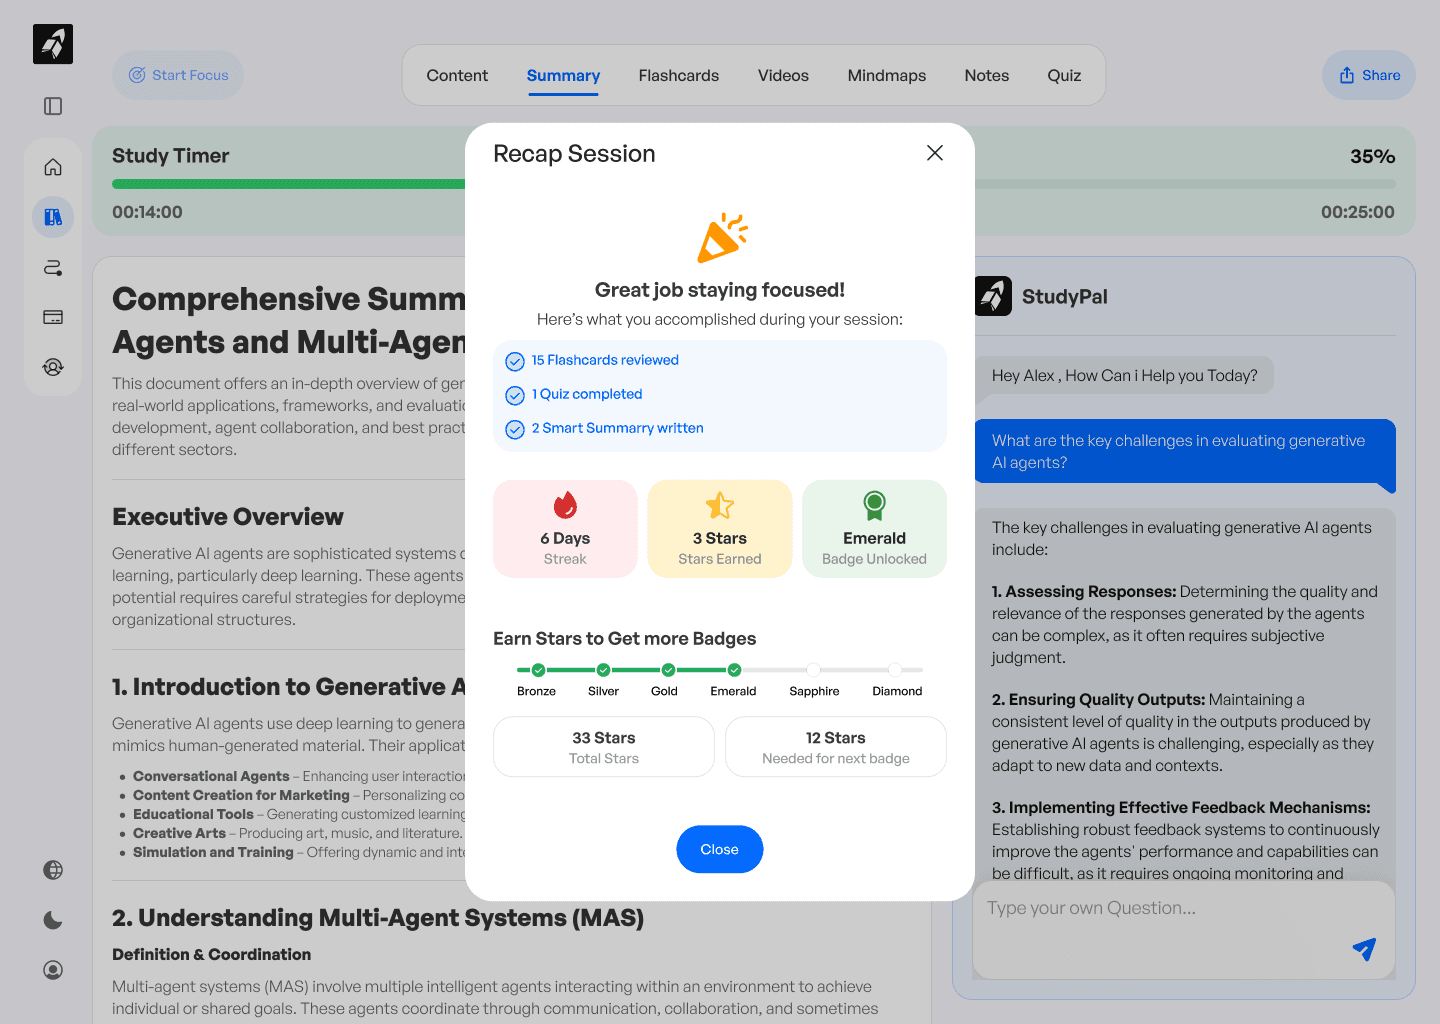1440x1024 pixels.
Task: Check the '15 Flashcards reviewed' item
Action: (x=515, y=361)
